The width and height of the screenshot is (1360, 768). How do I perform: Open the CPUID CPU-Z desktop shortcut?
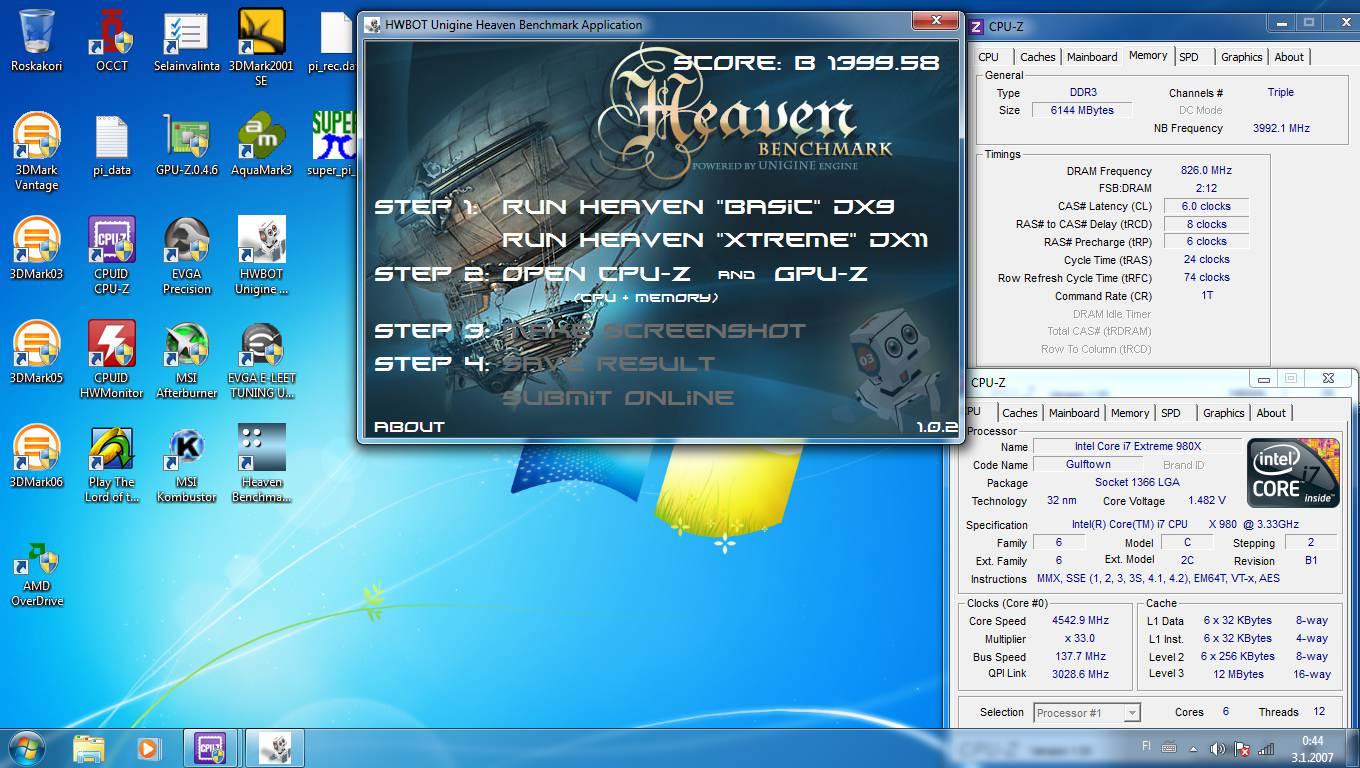tap(112, 255)
